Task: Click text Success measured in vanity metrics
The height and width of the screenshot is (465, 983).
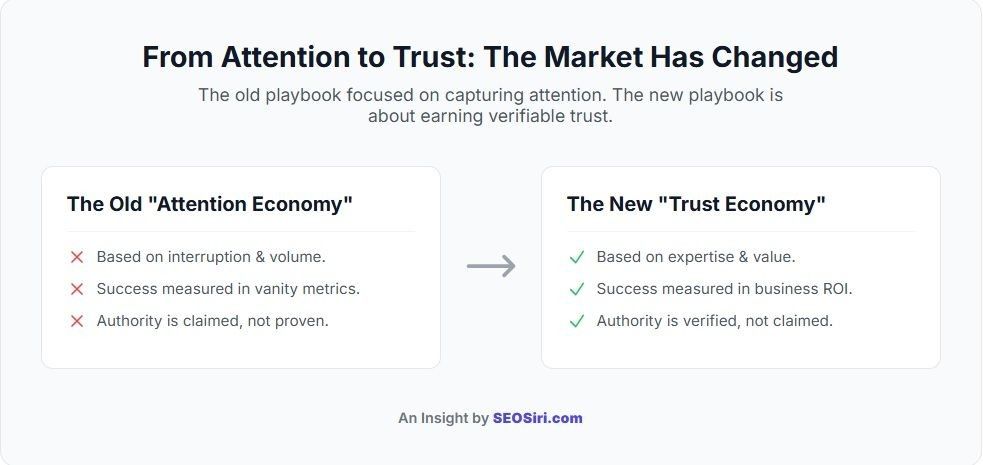Action: pos(228,289)
